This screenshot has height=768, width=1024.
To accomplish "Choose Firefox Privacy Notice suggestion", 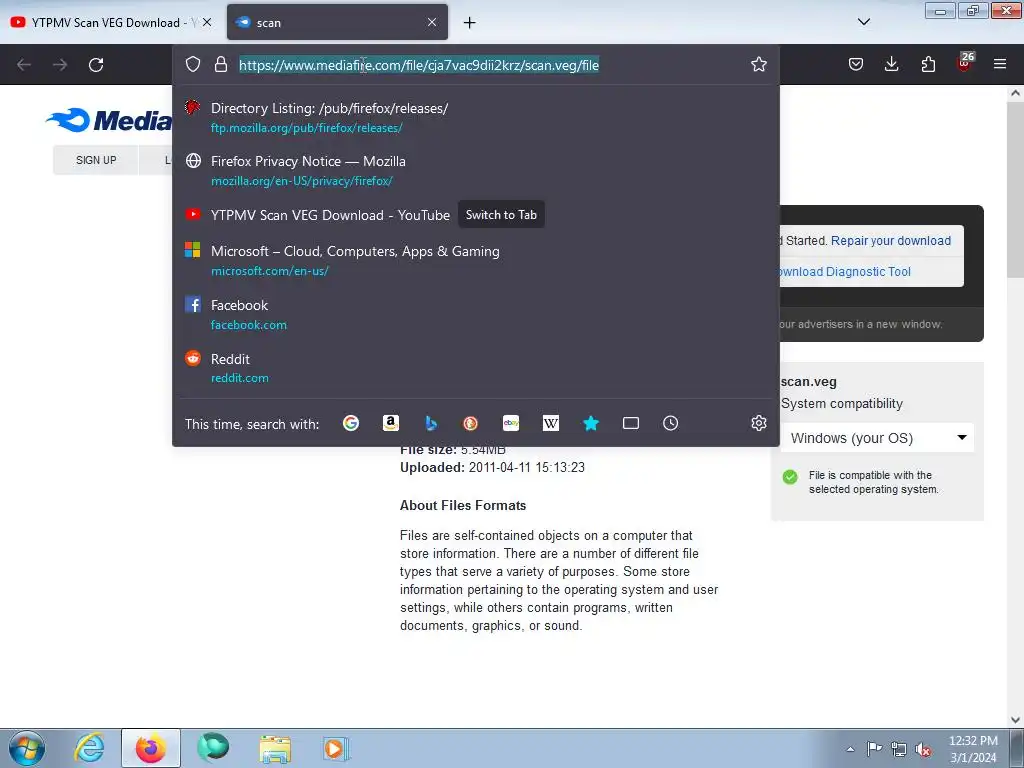I will (475, 170).
